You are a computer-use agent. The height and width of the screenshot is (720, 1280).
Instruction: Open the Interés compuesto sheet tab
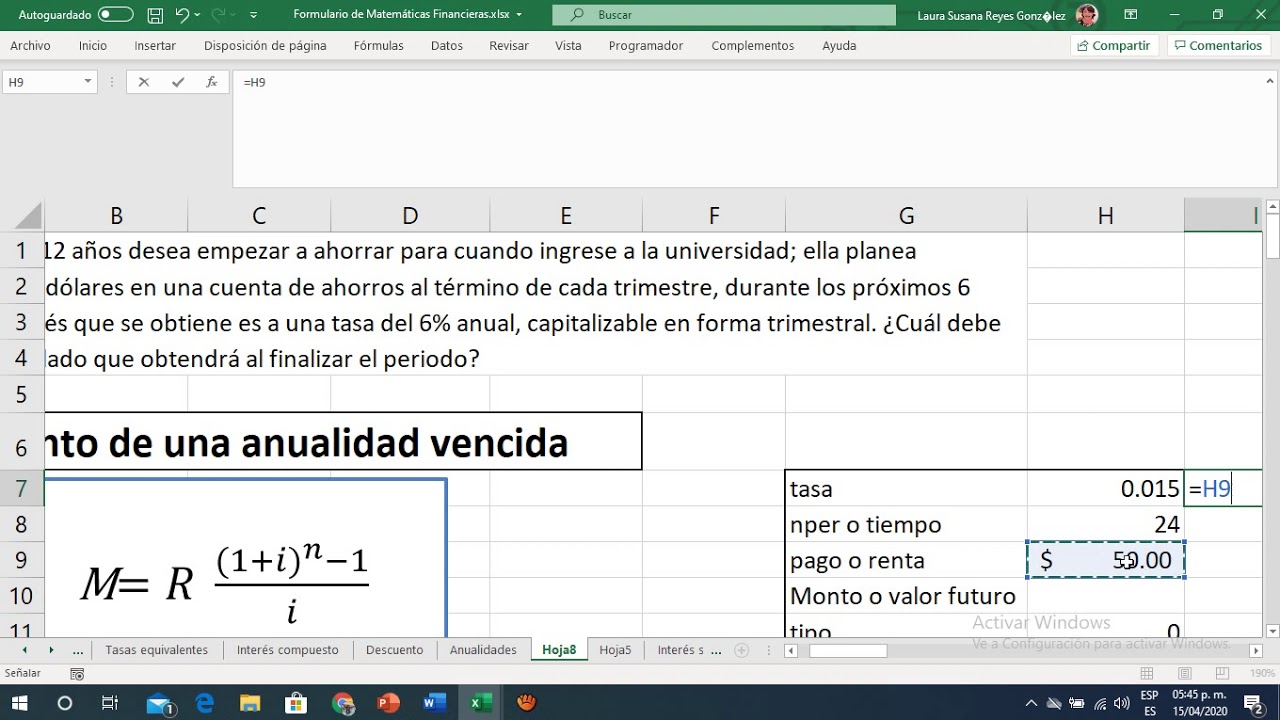[x=287, y=650]
